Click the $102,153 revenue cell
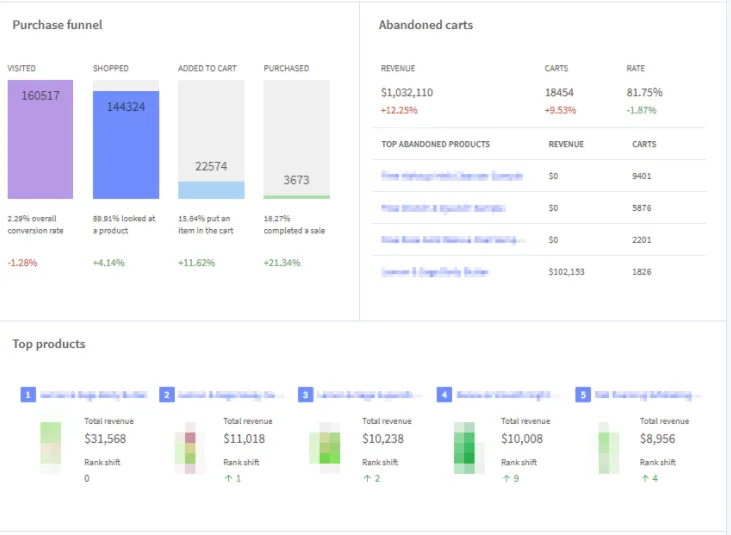The width and height of the screenshot is (731, 535). point(566,272)
